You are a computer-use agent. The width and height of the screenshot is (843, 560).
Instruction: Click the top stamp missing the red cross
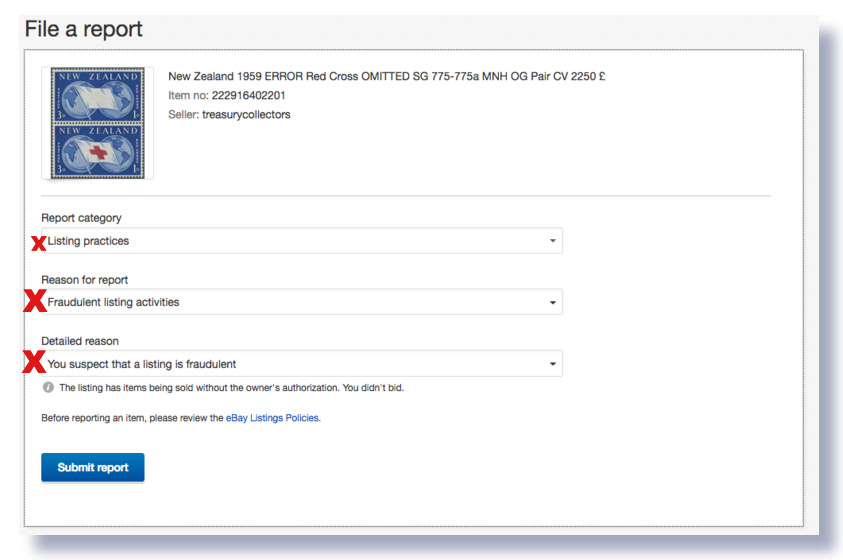pyautogui.click(x=97, y=96)
